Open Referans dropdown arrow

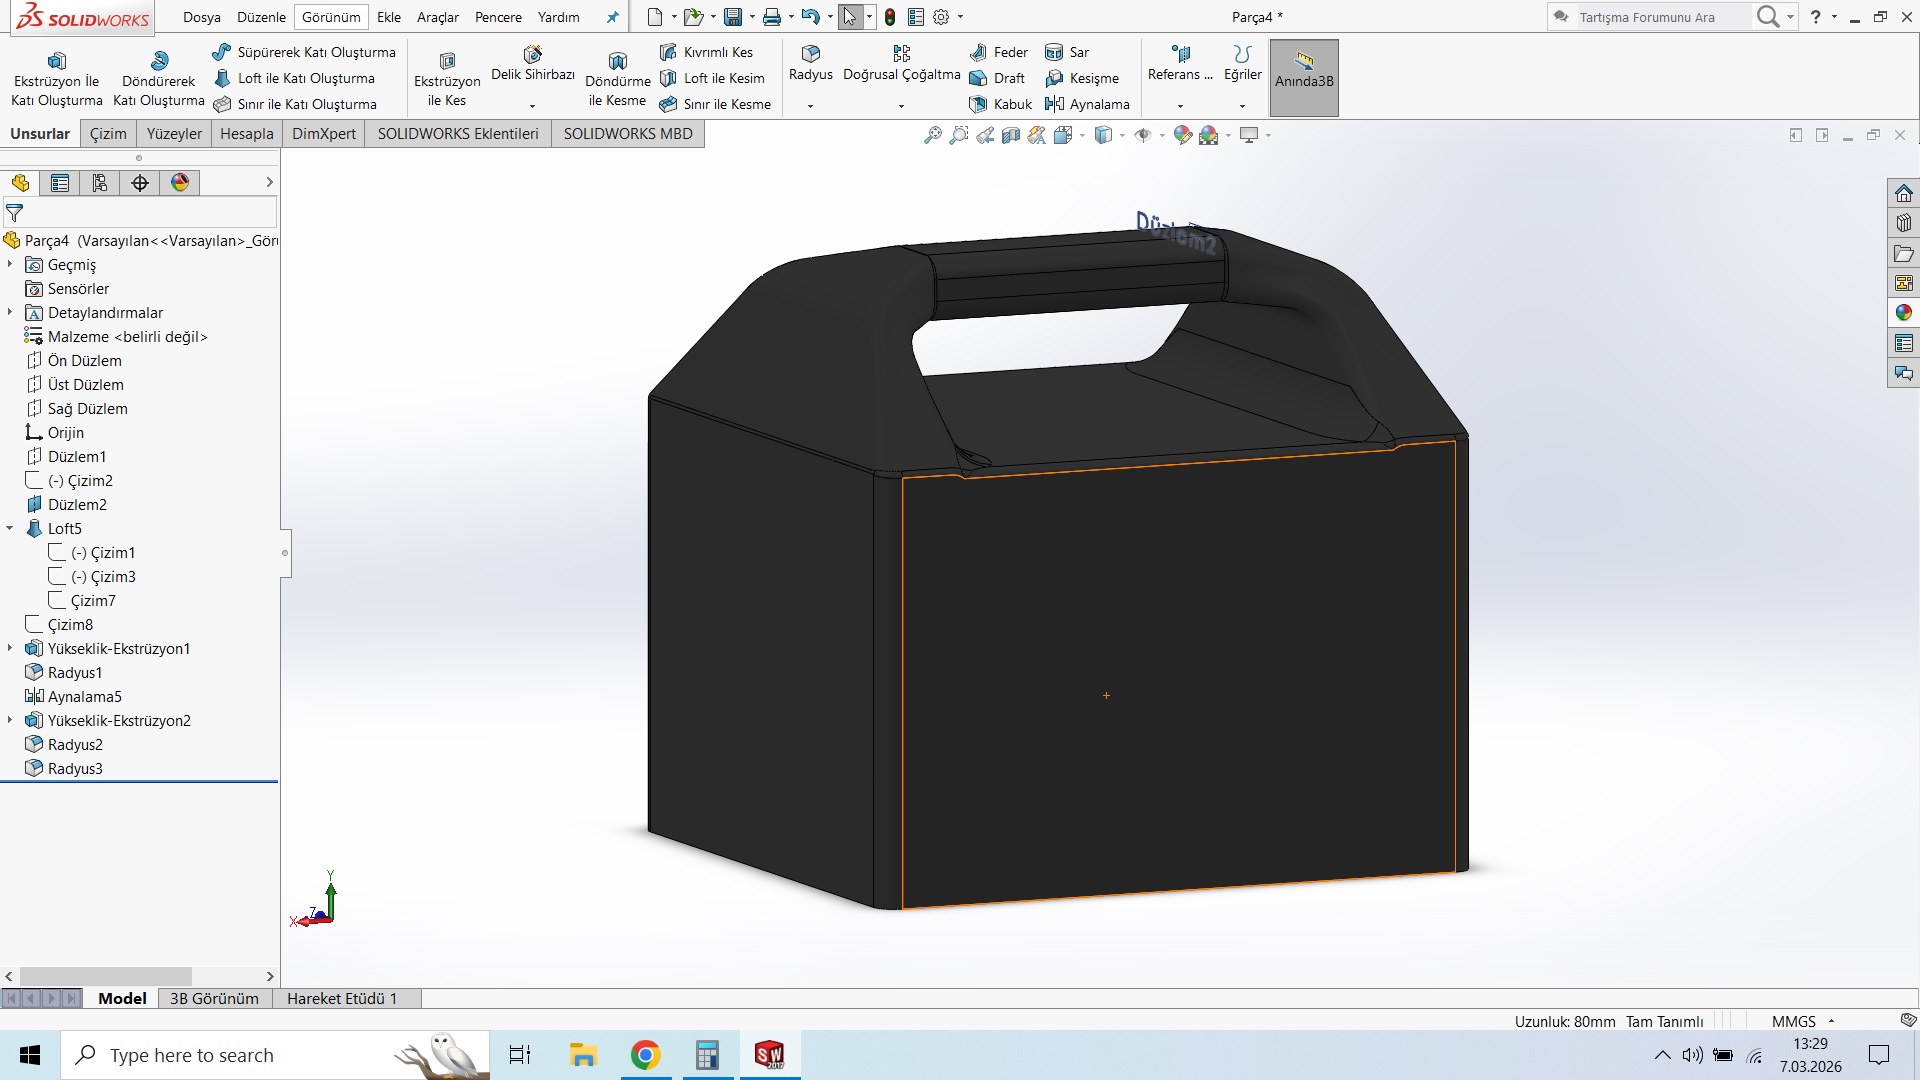1180,105
